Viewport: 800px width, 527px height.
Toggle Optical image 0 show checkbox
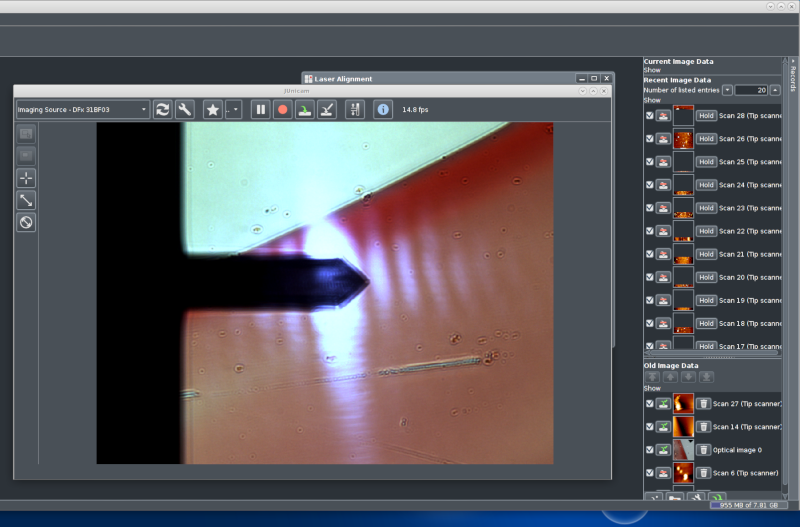[x=650, y=450]
